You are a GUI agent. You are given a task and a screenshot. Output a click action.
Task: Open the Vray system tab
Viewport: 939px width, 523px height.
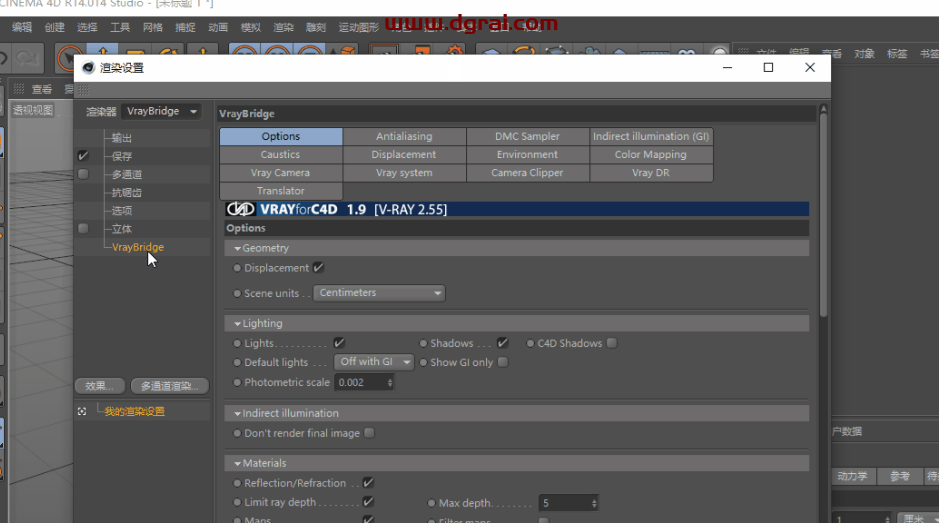404,173
